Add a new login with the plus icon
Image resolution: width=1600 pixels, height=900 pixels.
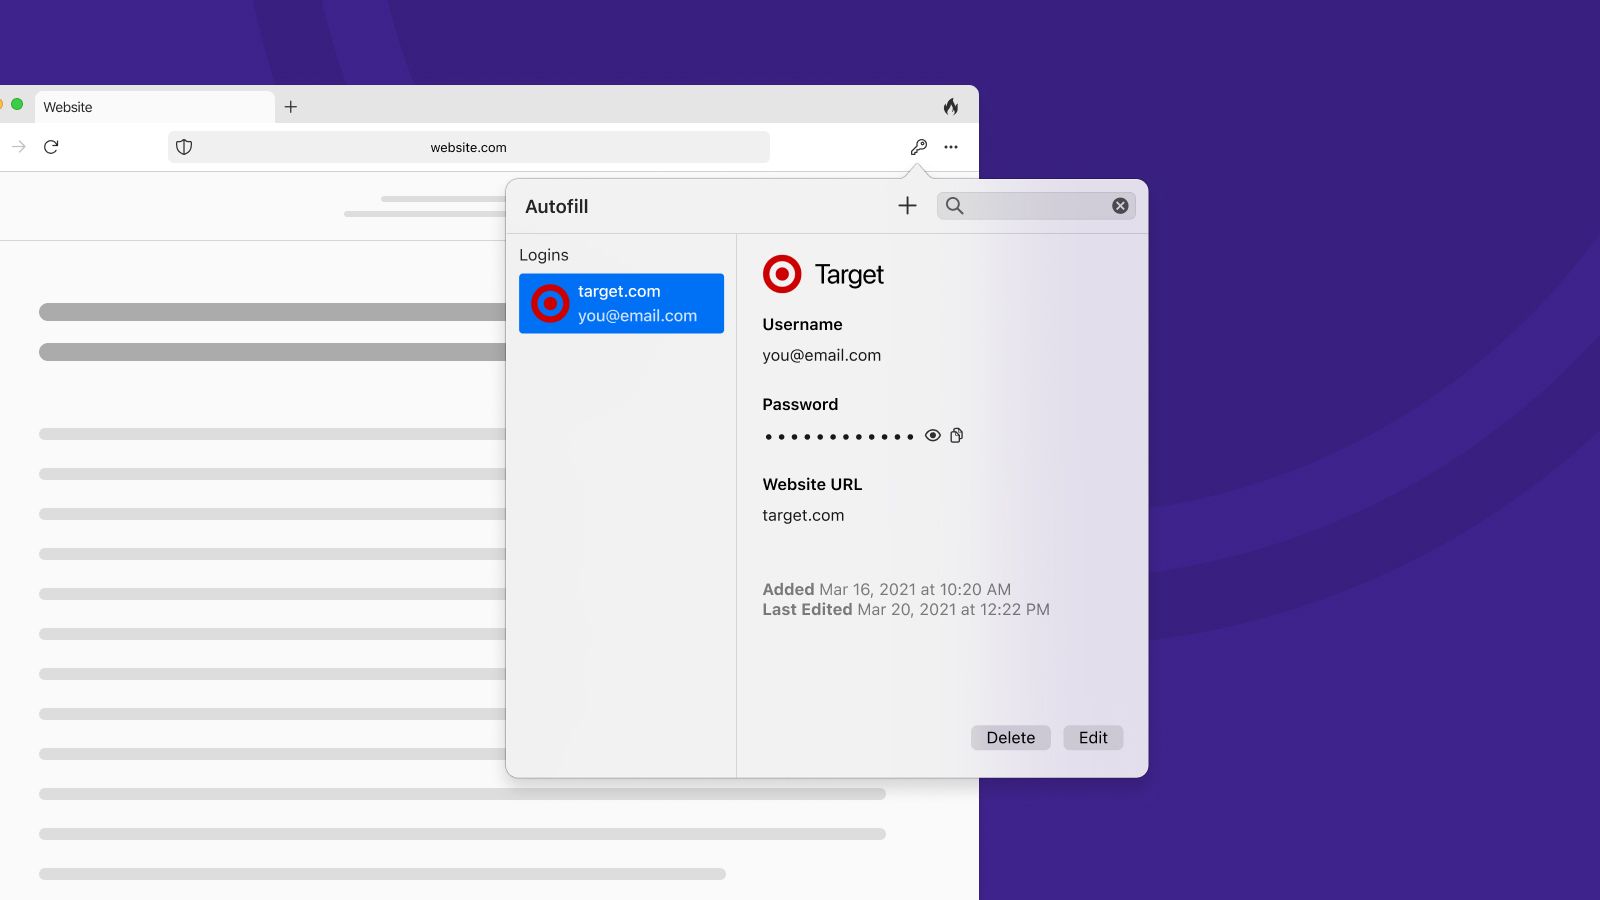tap(906, 205)
